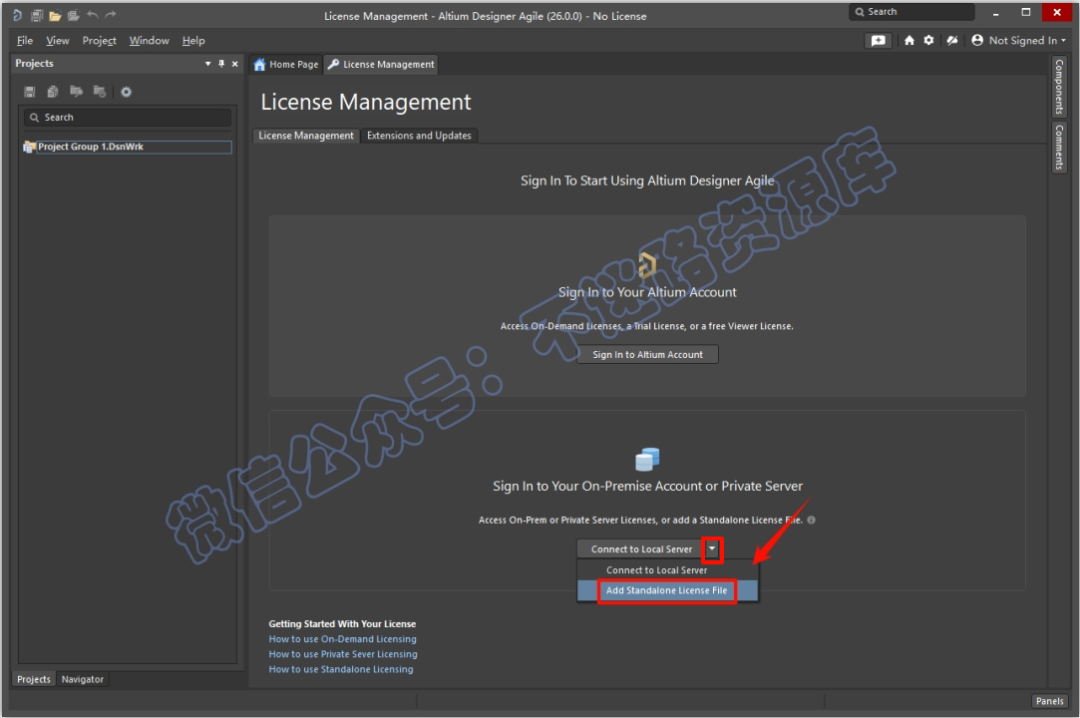Select the Projects bottom tab
The image size is (1080, 718).
34,679
